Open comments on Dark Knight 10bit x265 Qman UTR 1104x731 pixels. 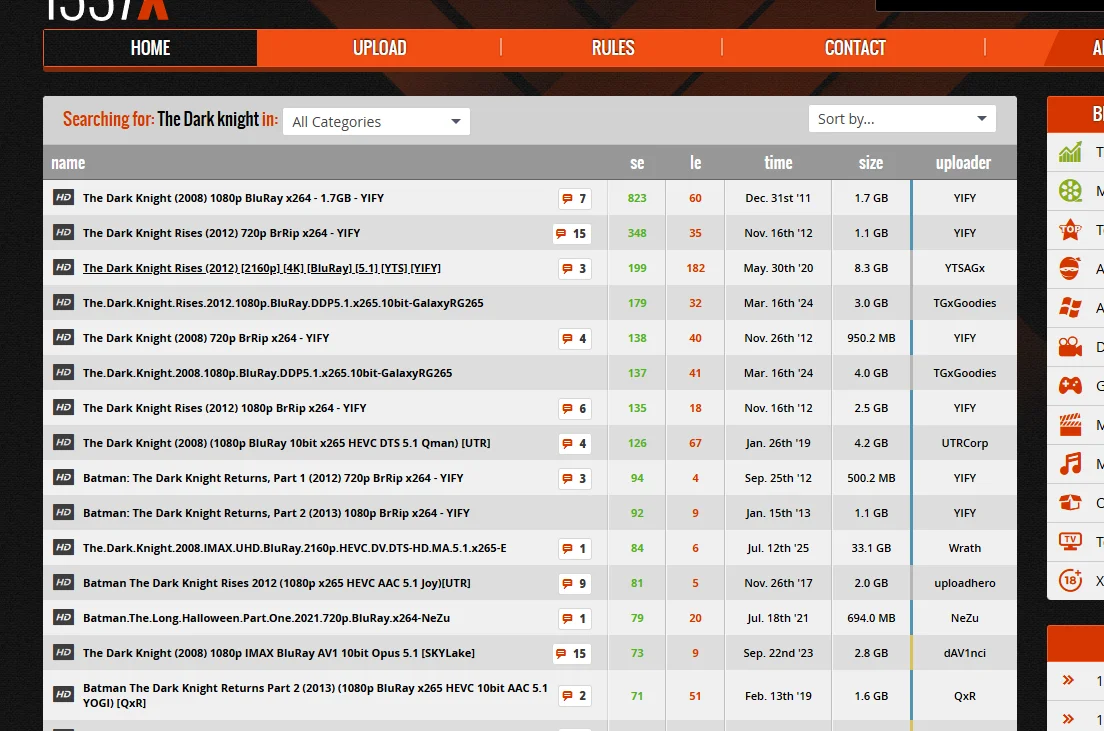[575, 444]
